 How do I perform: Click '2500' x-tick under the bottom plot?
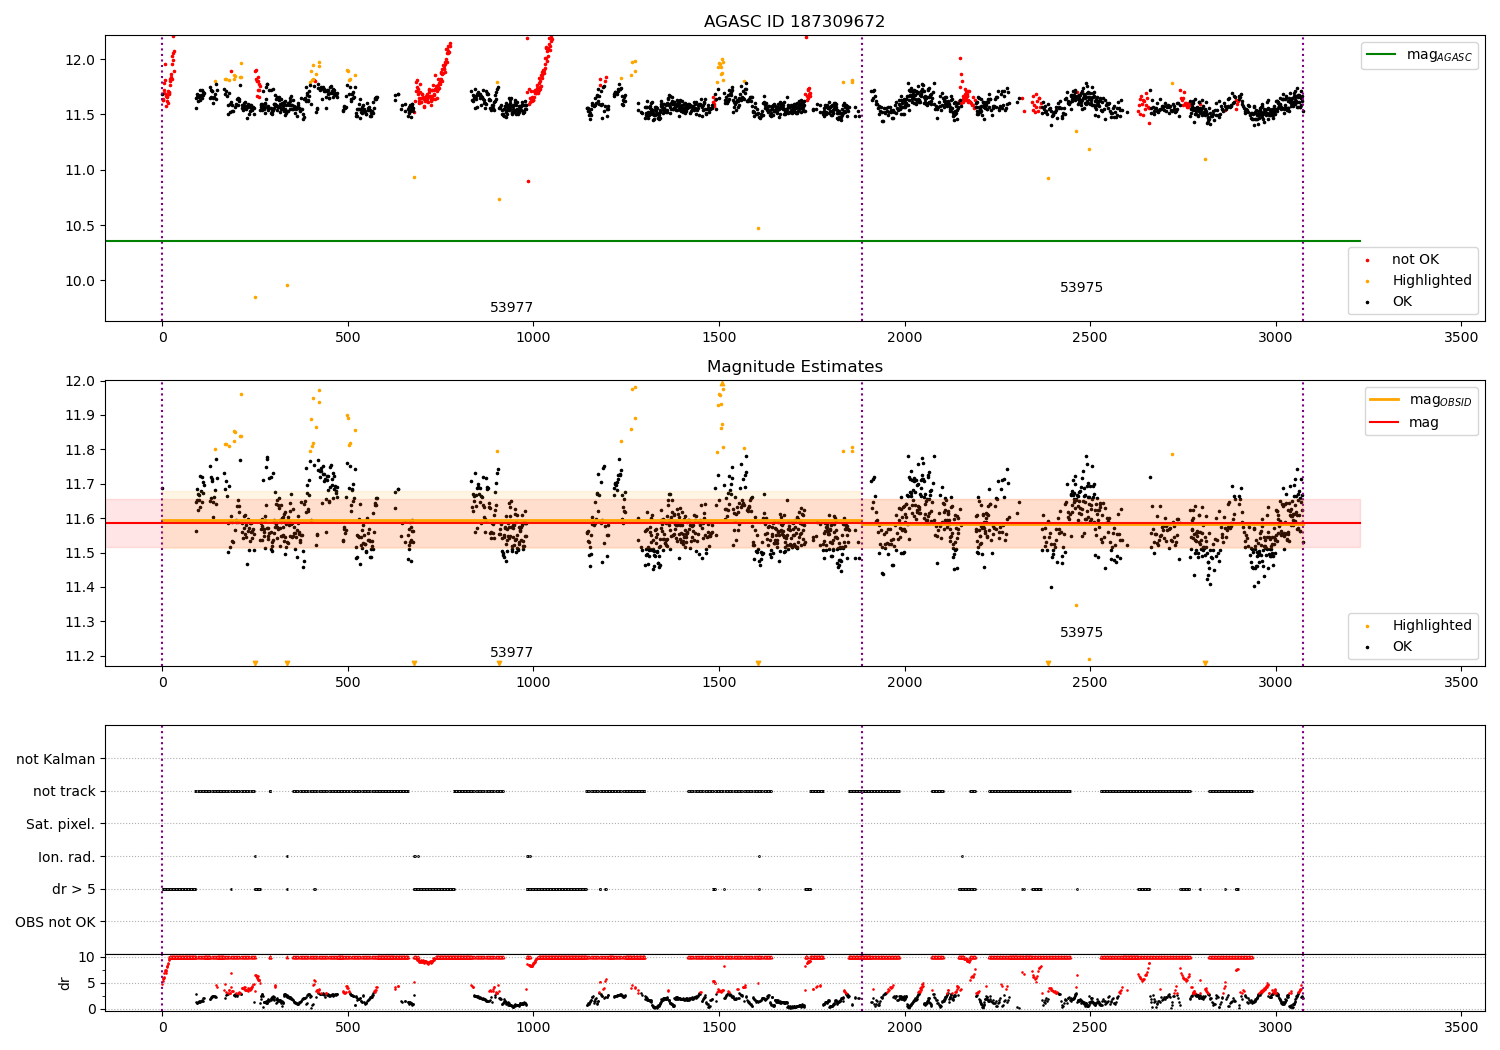[1090, 1027]
